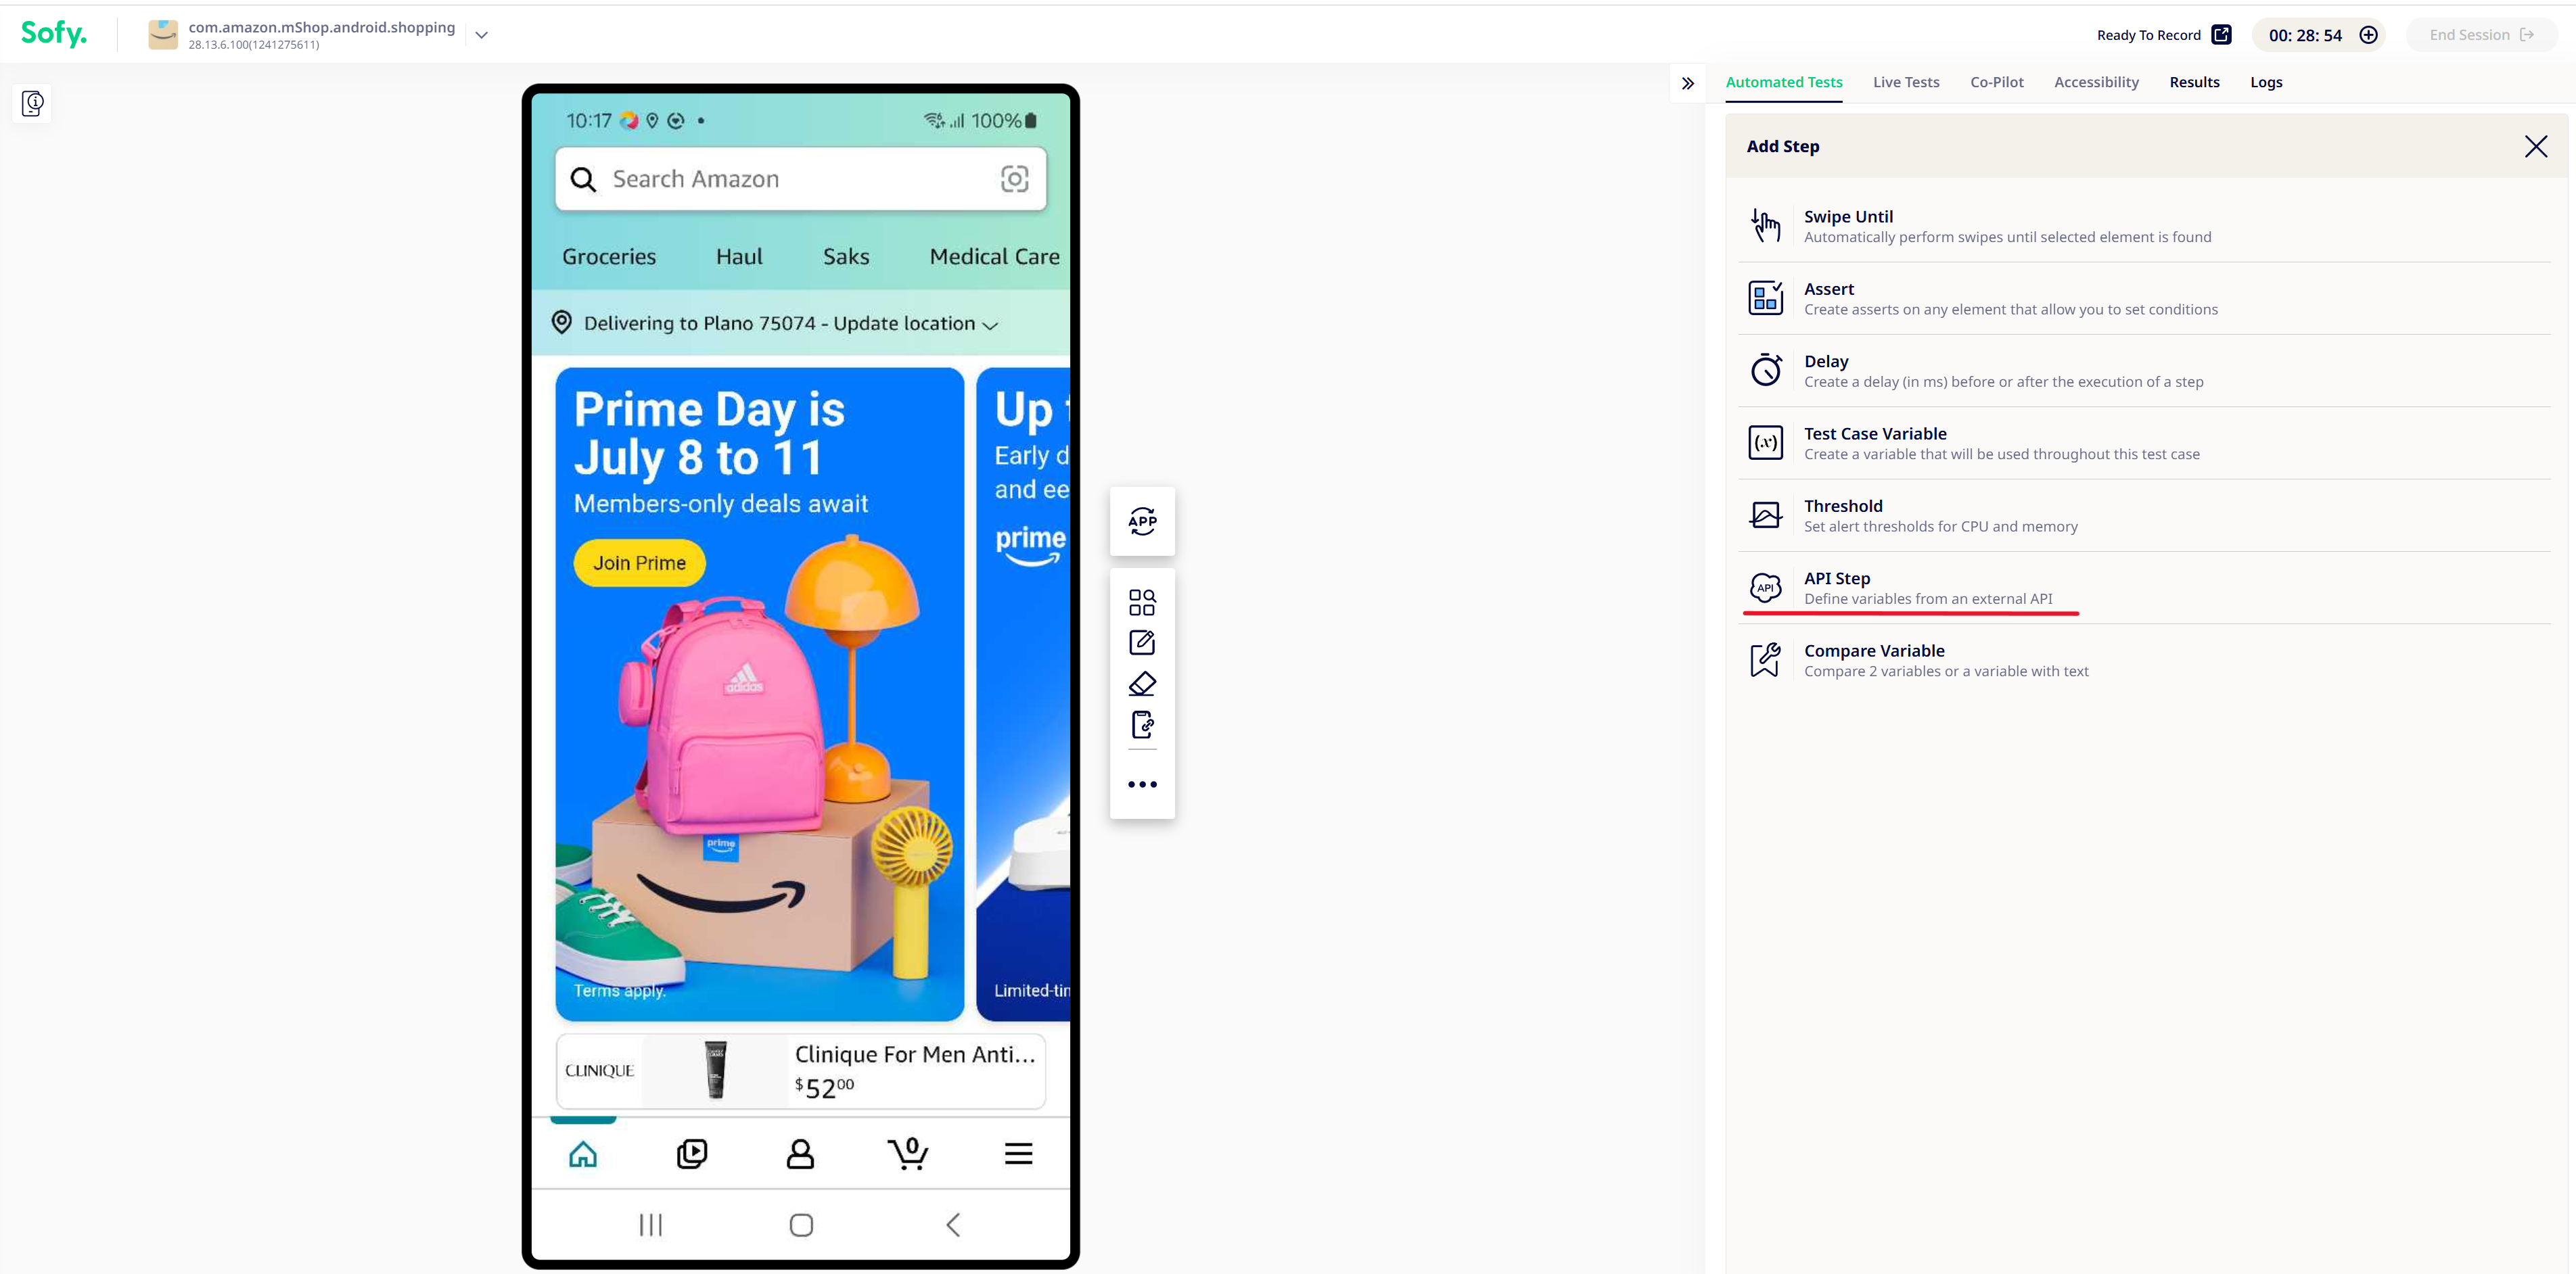Open the Clinique For Men product card
This screenshot has height=1274, width=2576.
(x=800, y=1071)
